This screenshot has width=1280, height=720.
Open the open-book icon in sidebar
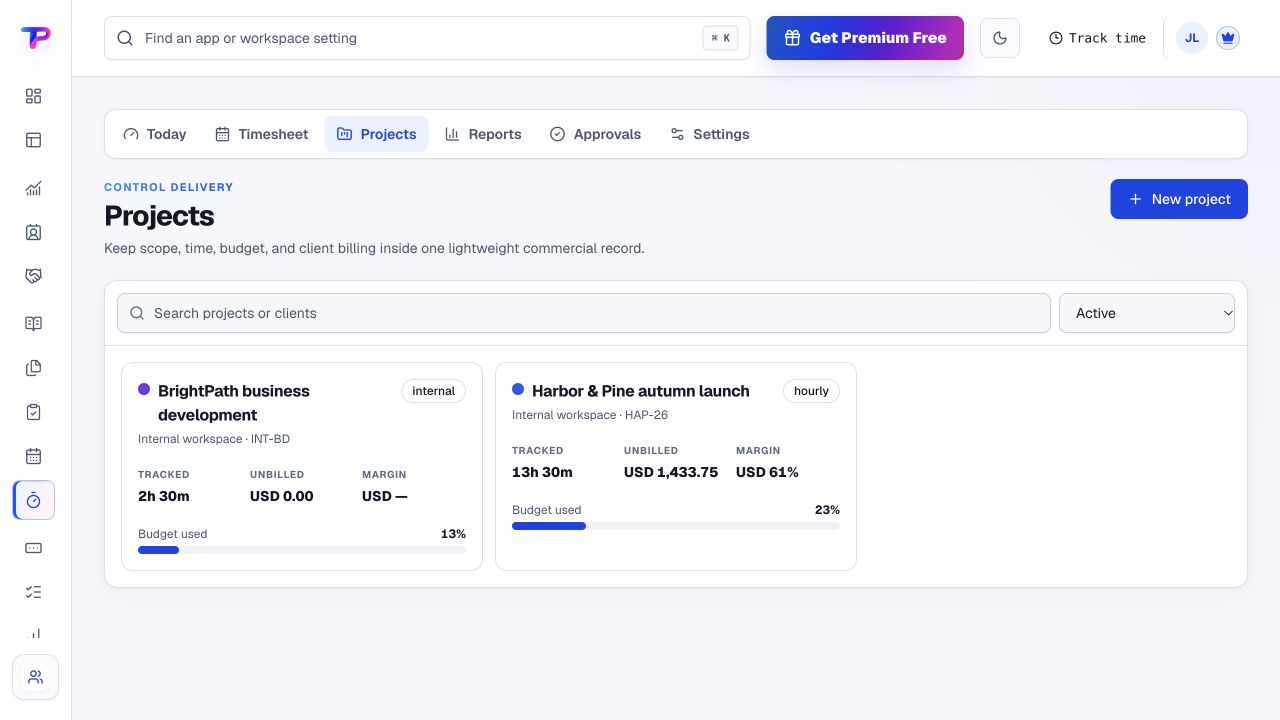pos(33,324)
